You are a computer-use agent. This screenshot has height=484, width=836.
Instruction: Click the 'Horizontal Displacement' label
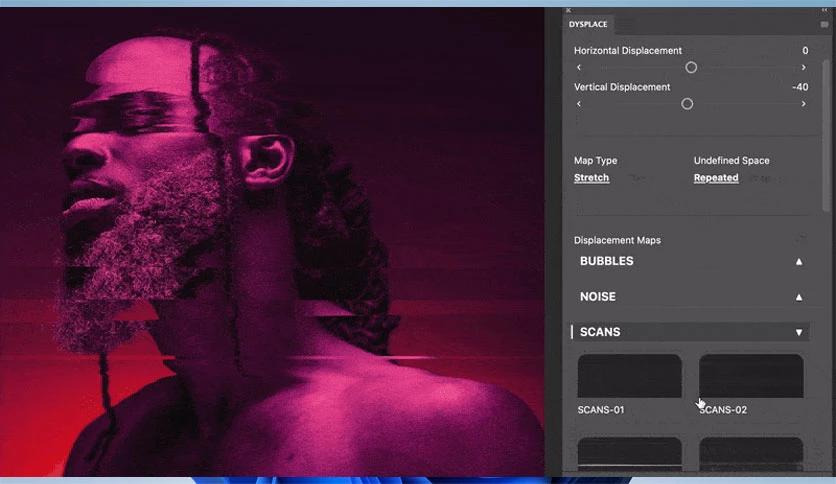(628, 51)
